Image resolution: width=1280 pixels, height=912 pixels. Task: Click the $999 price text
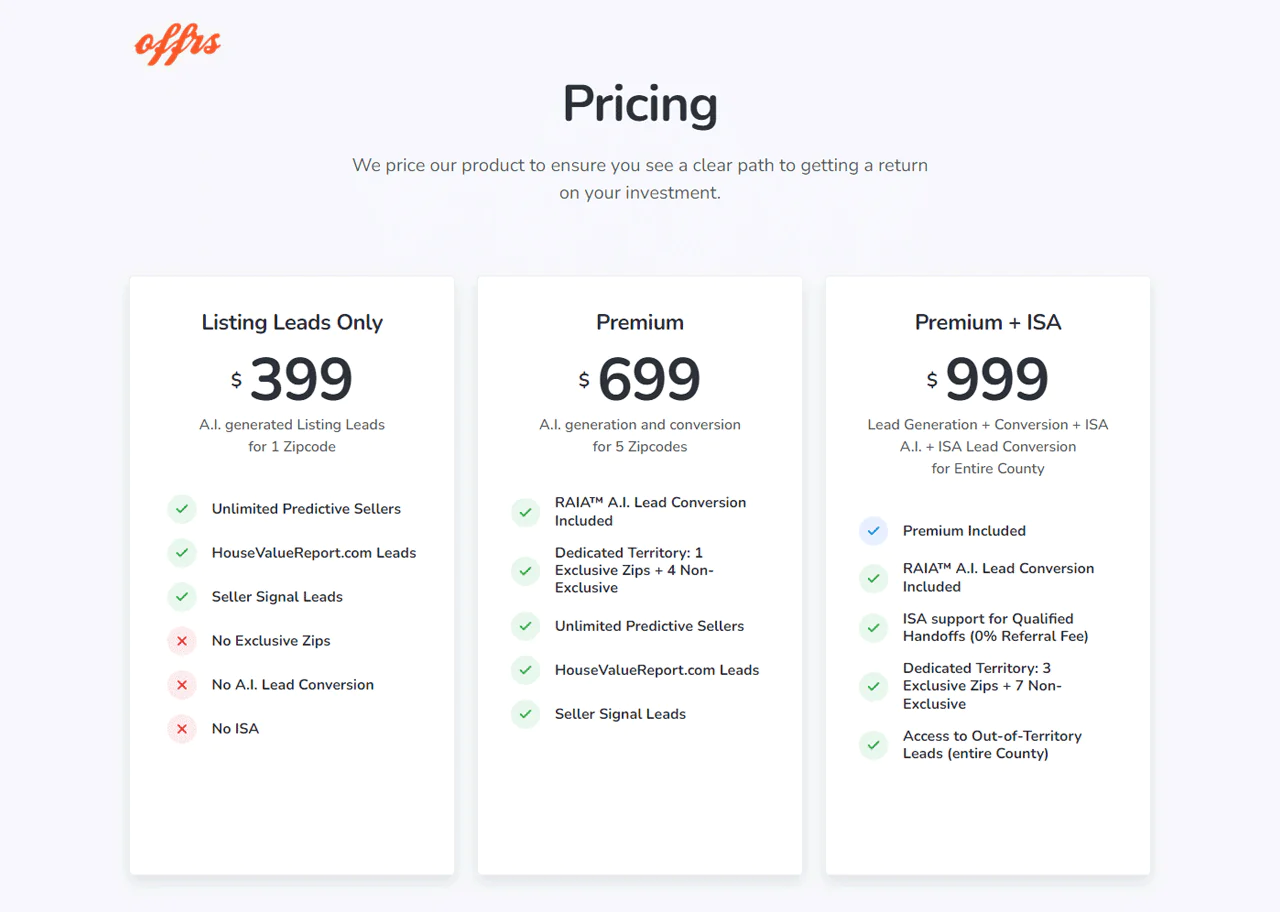[988, 379]
